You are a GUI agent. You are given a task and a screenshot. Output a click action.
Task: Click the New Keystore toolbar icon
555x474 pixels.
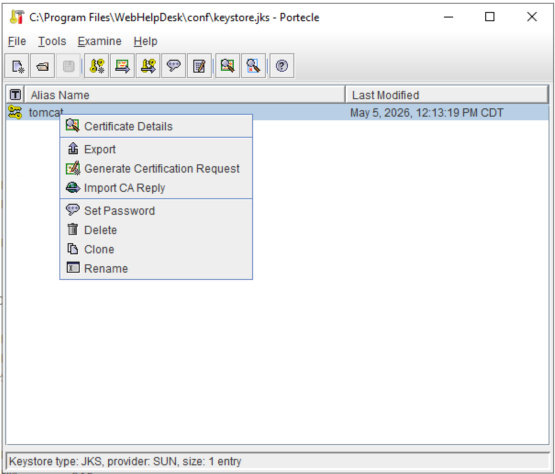tap(17, 66)
